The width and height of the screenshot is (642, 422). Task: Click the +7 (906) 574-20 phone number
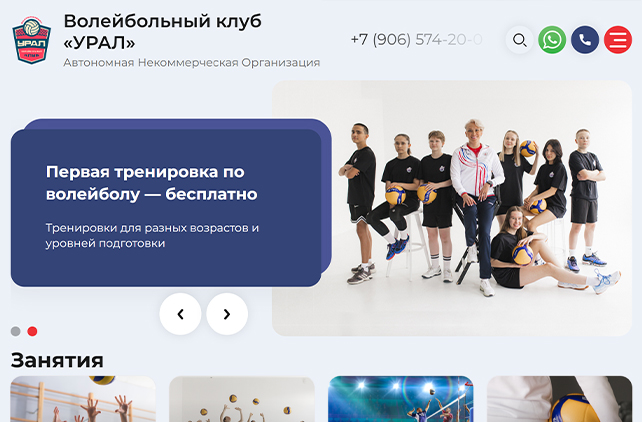pyautogui.click(x=416, y=40)
